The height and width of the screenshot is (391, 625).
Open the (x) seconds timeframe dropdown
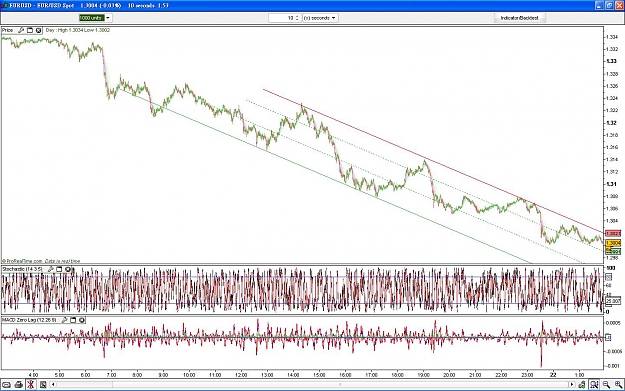pos(320,18)
